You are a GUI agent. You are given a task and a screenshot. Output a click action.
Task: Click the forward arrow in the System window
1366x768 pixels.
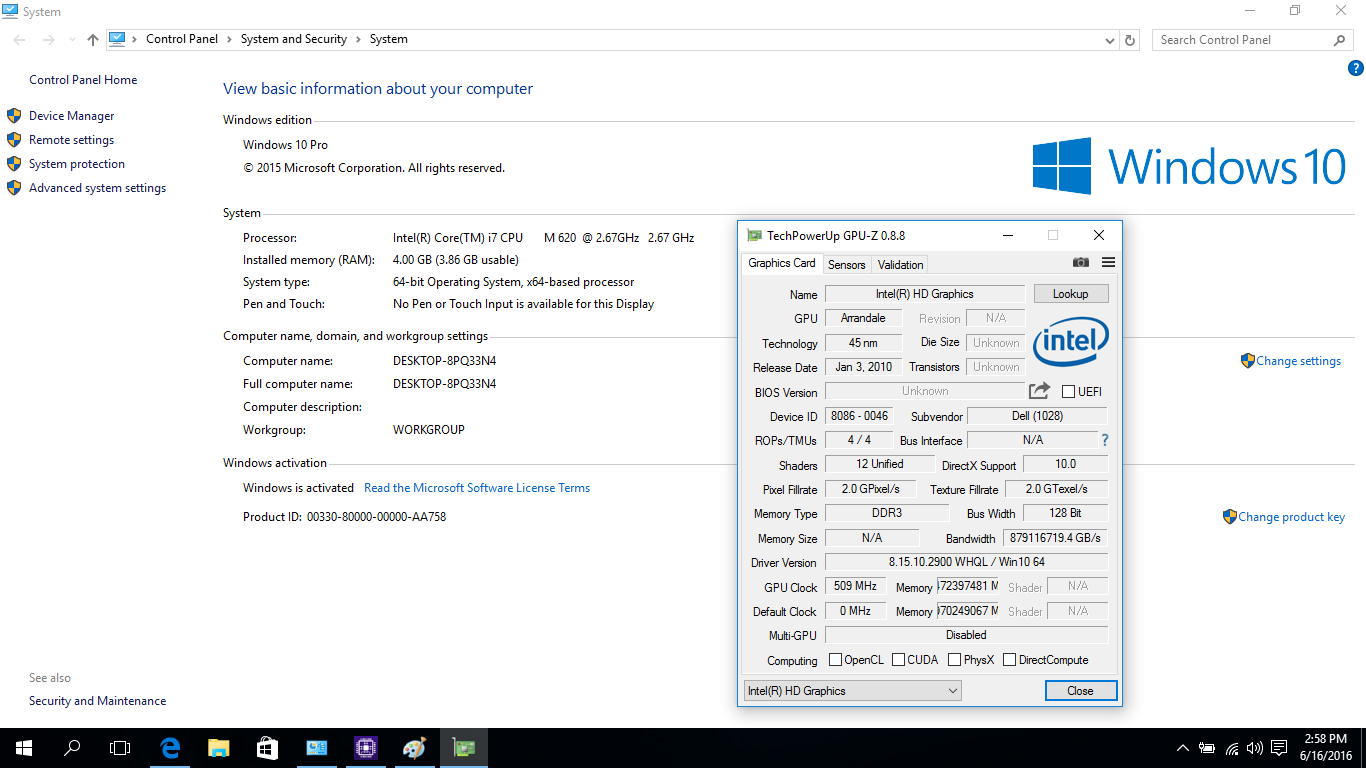[48, 40]
